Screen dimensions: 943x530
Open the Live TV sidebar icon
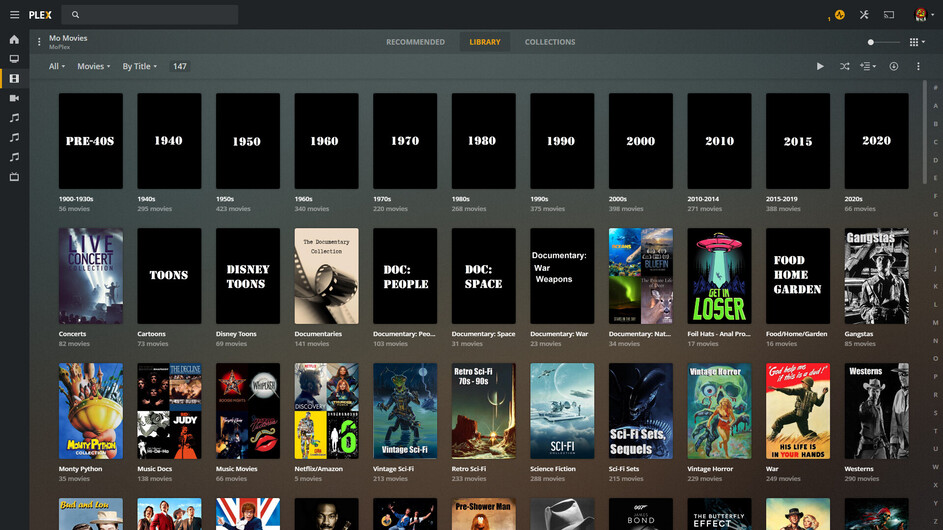(x=14, y=177)
